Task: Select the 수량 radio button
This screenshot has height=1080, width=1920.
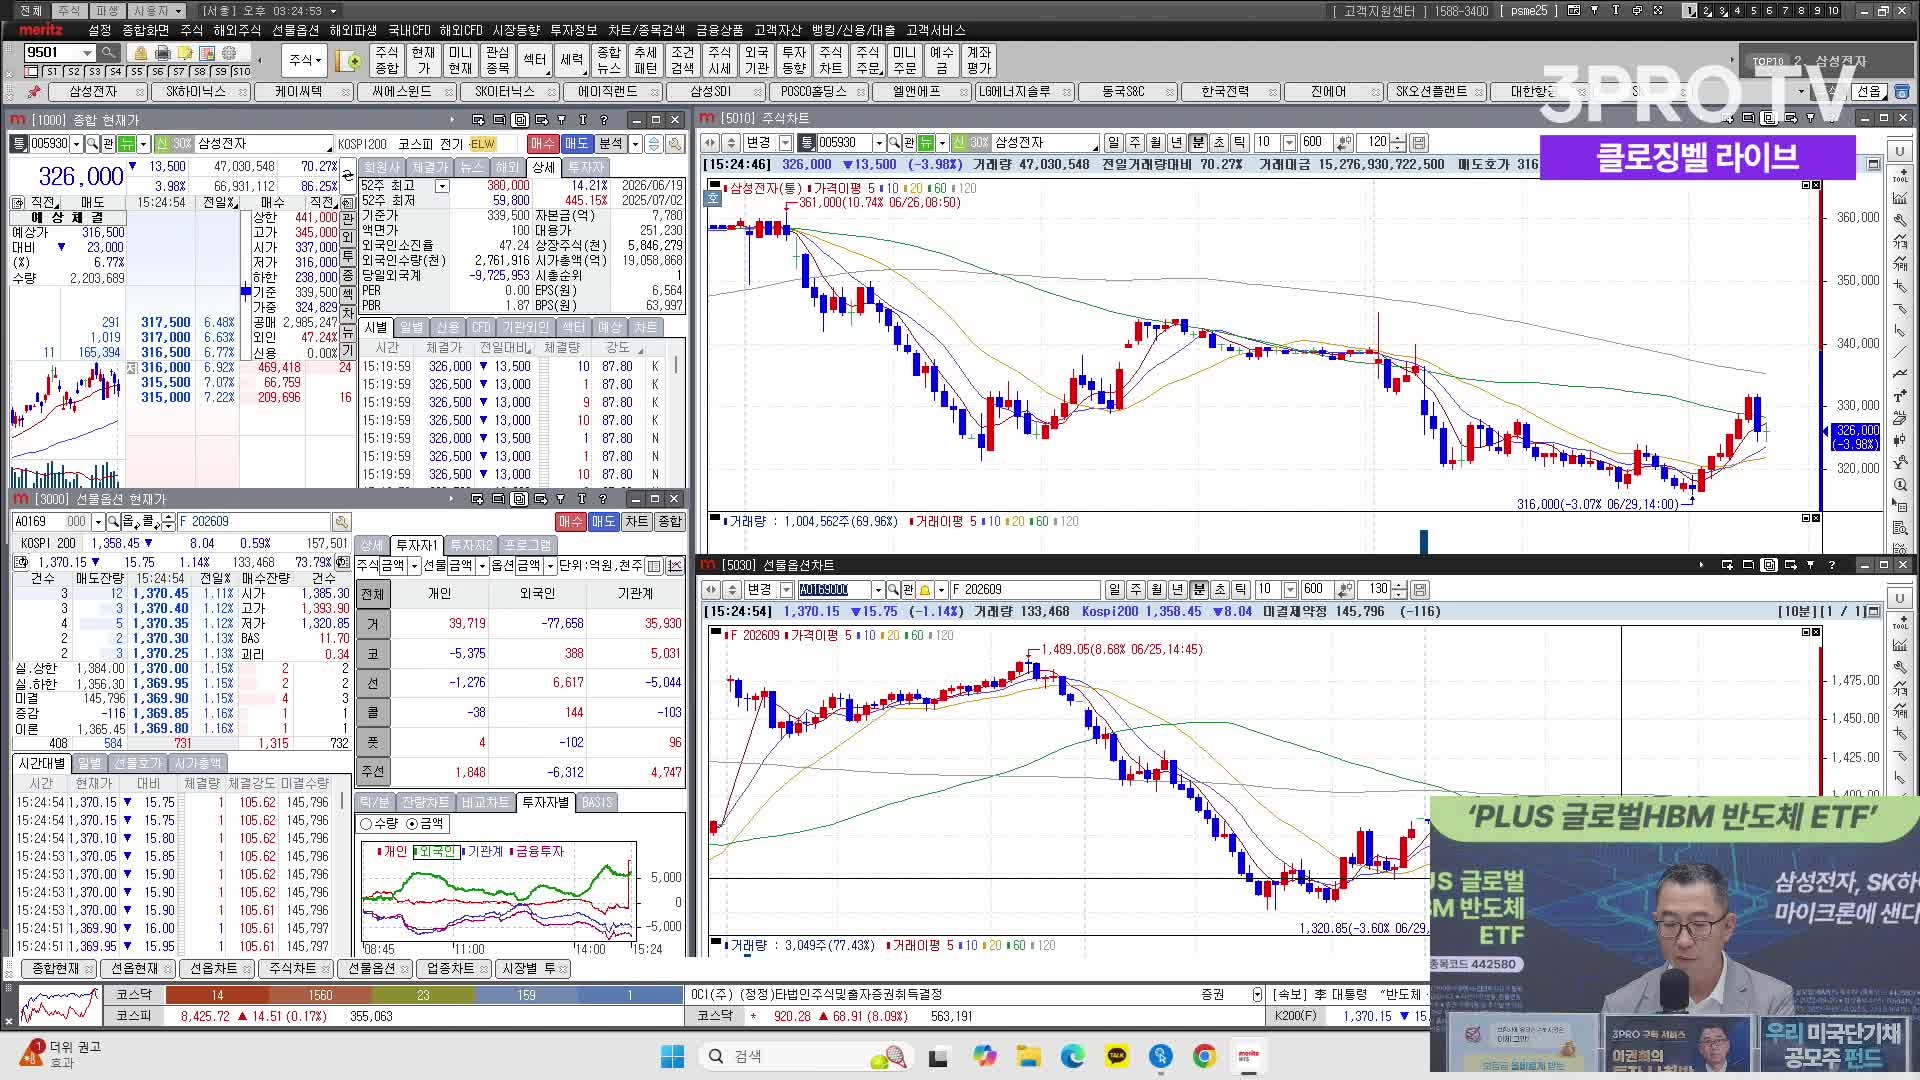Action: point(366,824)
